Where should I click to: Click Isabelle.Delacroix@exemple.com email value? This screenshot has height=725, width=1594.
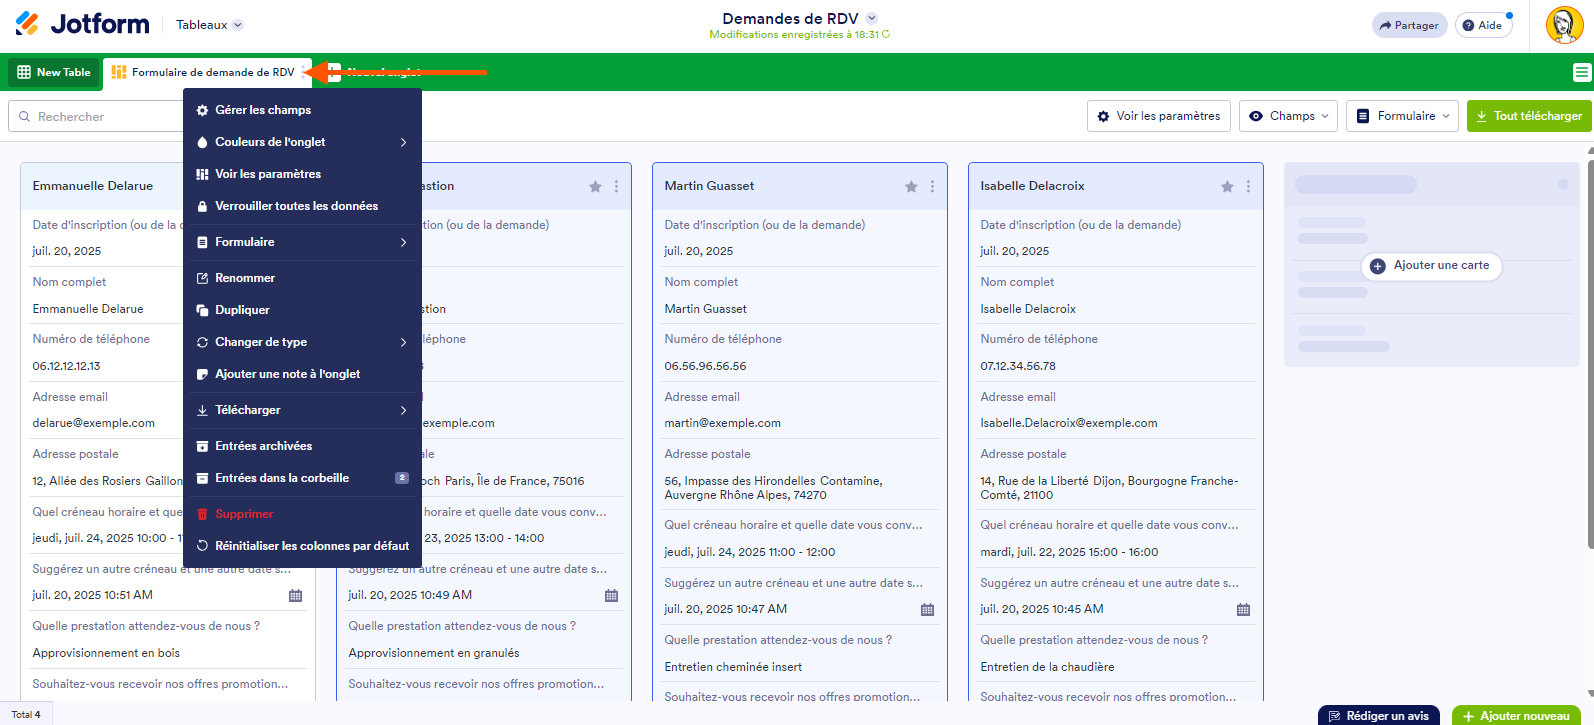[1068, 423]
